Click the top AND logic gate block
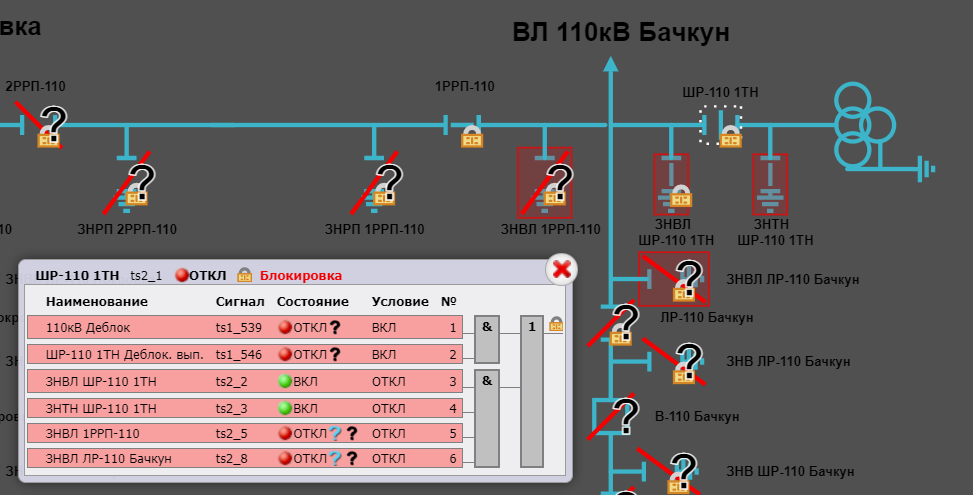The height and width of the screenshot is (495, 973). coord(487,339)
